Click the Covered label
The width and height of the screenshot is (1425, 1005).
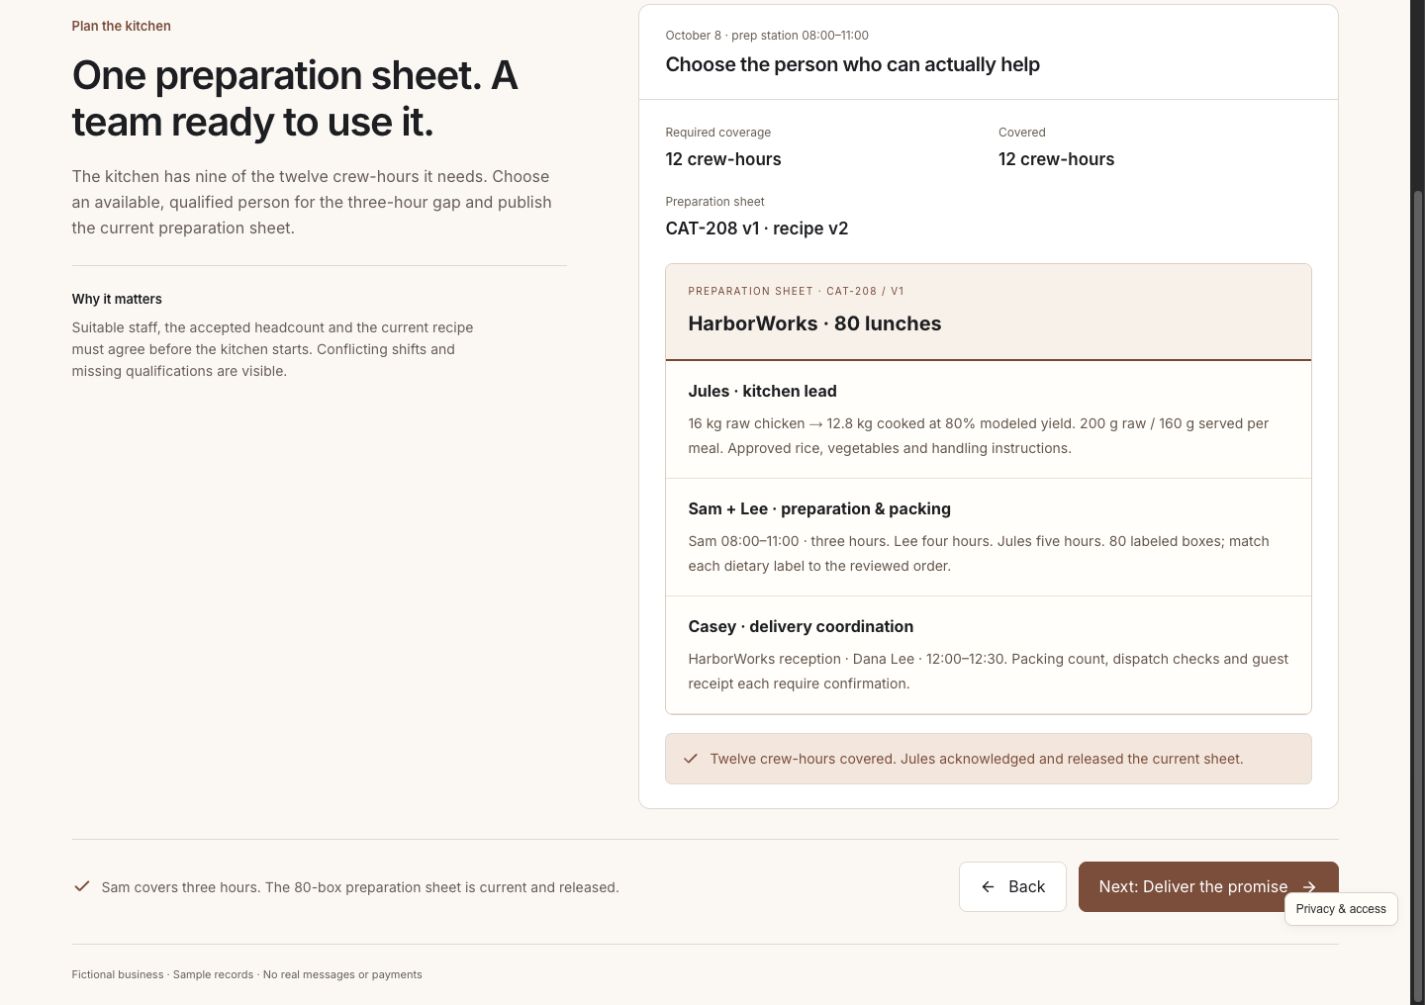(1021, 132)
